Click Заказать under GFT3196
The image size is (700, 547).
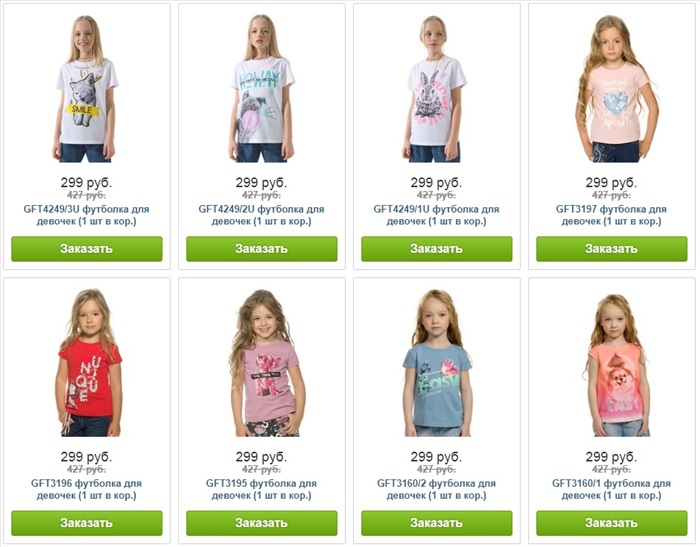(87, 523)
